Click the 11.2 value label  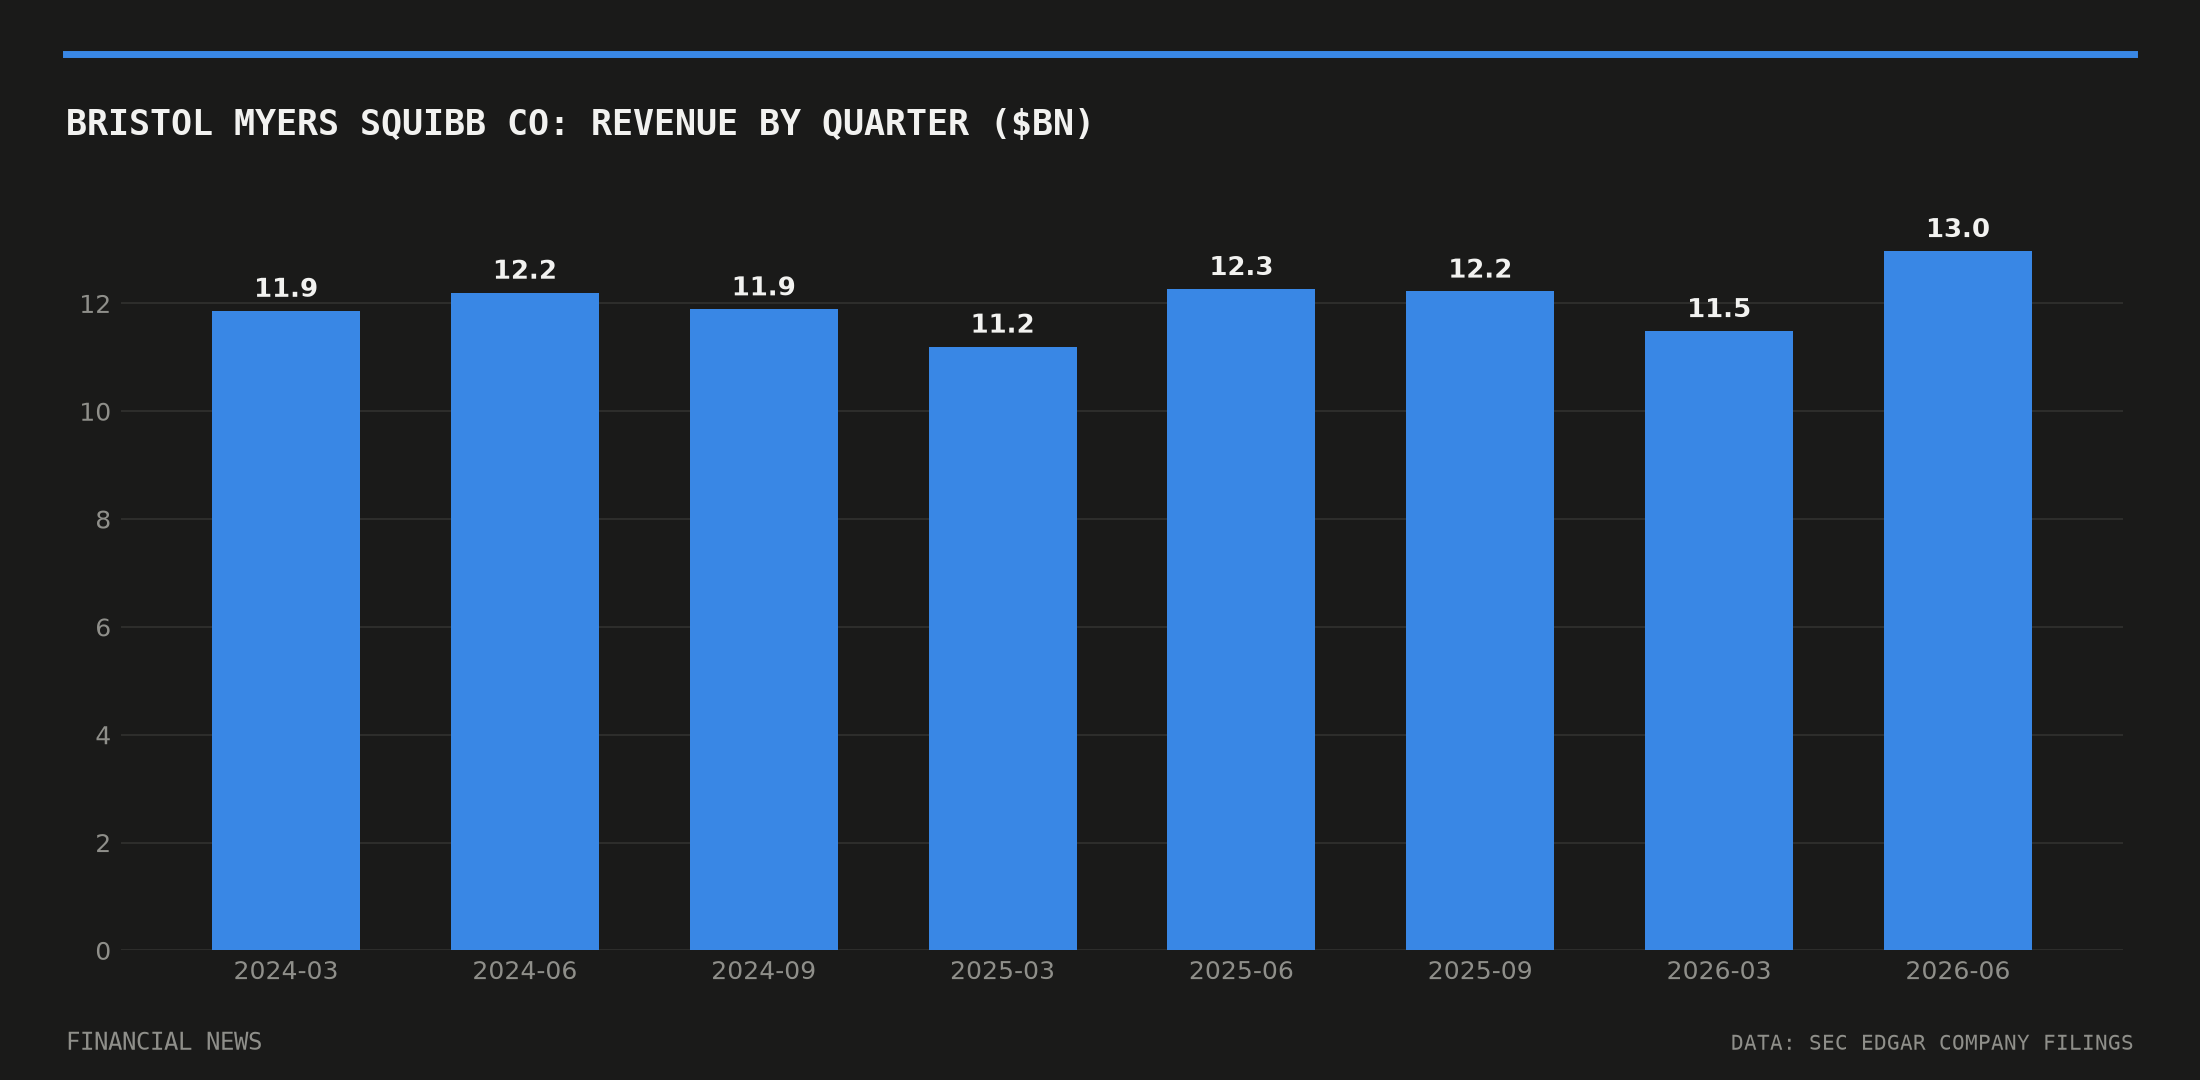1003,324
